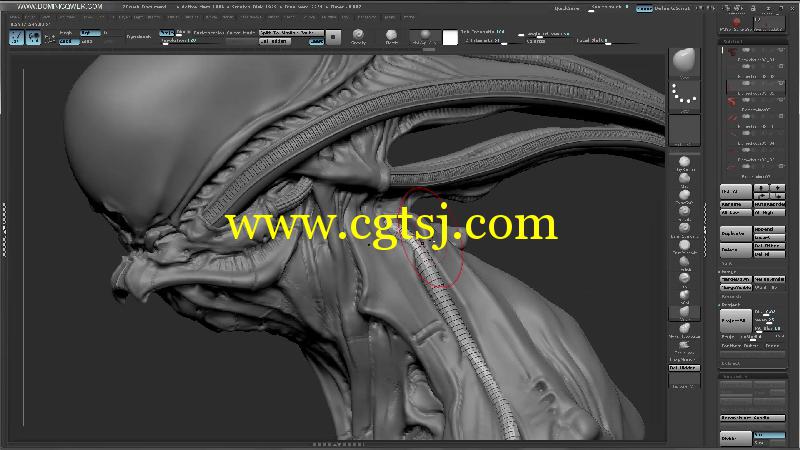Toggle Rgb mode
The image size is (800, 450).
(x=89, y=33)
